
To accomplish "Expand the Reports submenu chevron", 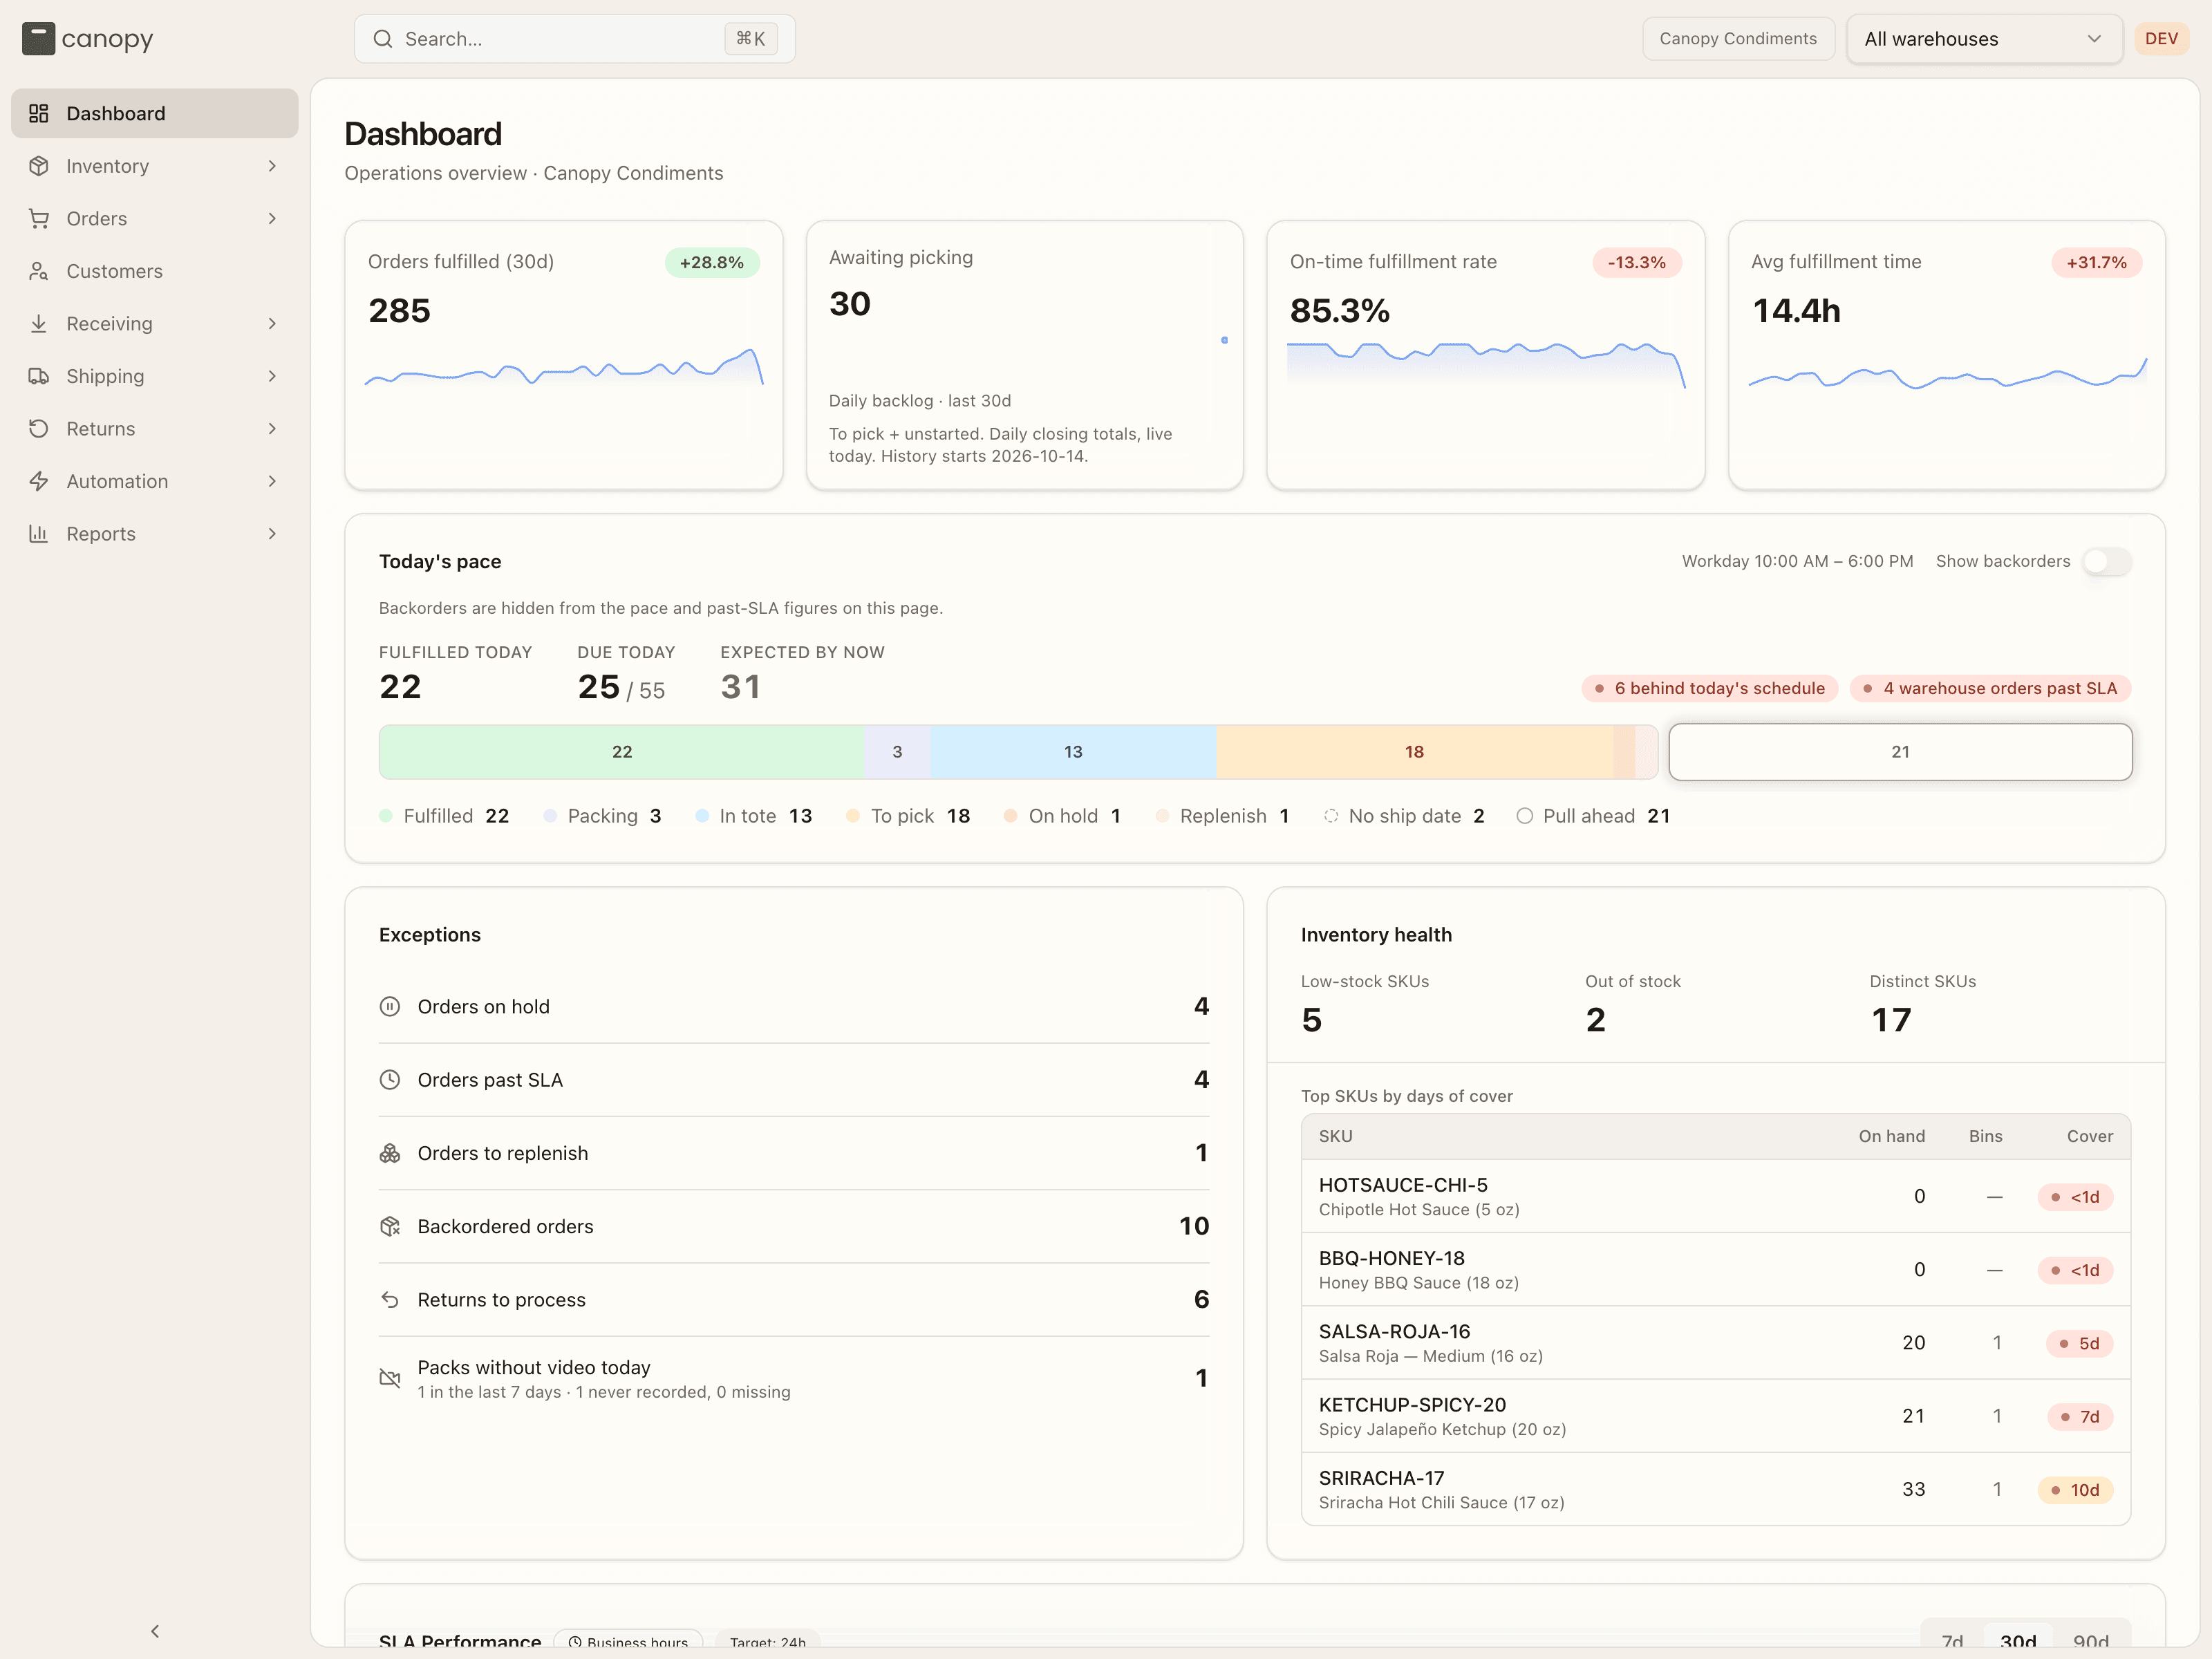I will coord(272,533).
